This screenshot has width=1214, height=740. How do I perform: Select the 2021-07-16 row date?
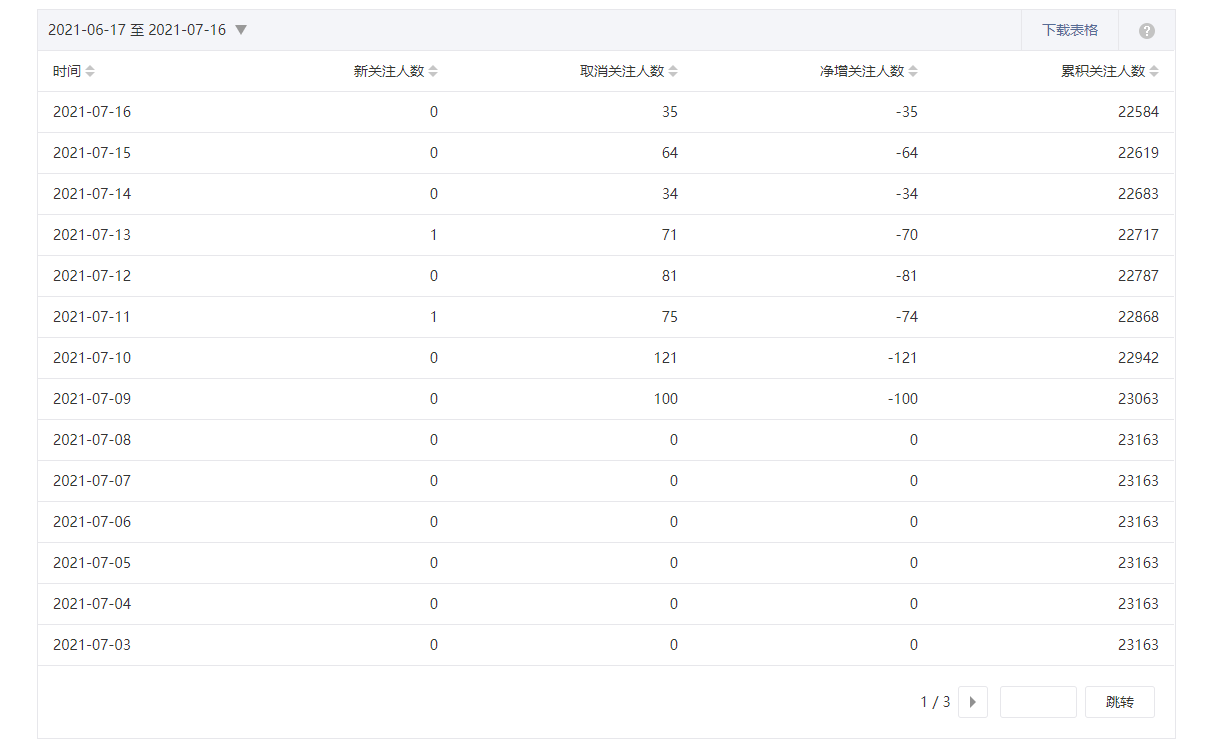coord(92,112)
